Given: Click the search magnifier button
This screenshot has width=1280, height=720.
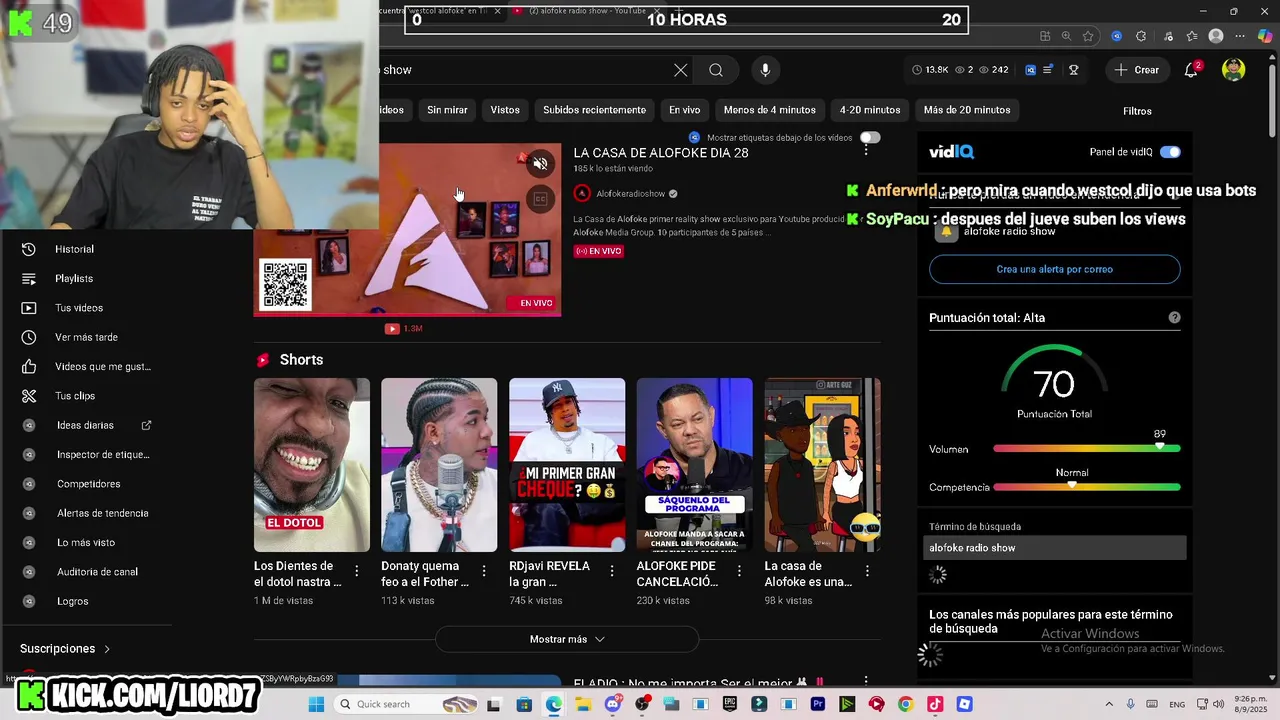Looking at the screenshot, I should point(716,70).
